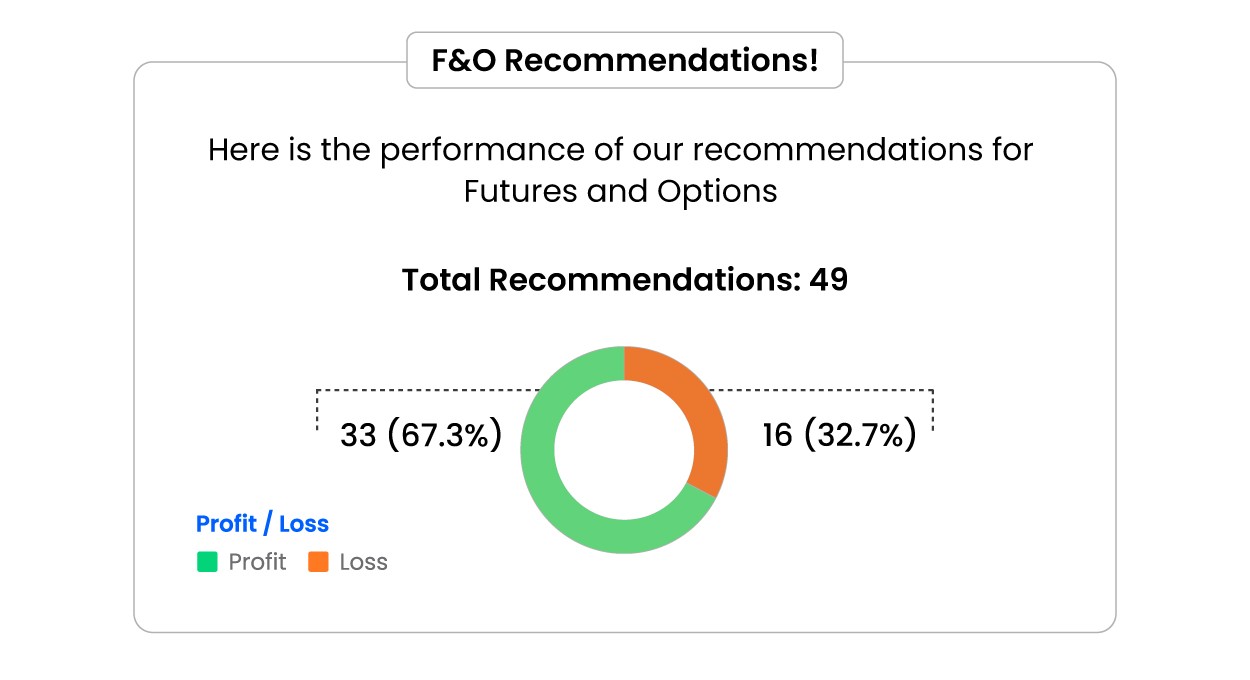Click the orange Loss legend swatch
Screen dimensions: 1250x680
[318, 562]
